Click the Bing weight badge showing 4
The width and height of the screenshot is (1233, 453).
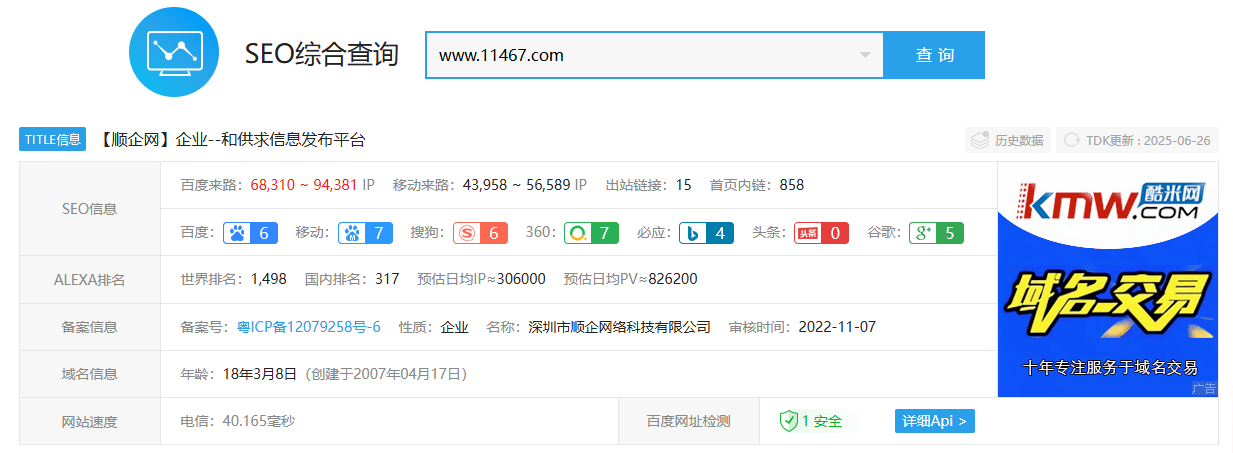tap(706, 233)
